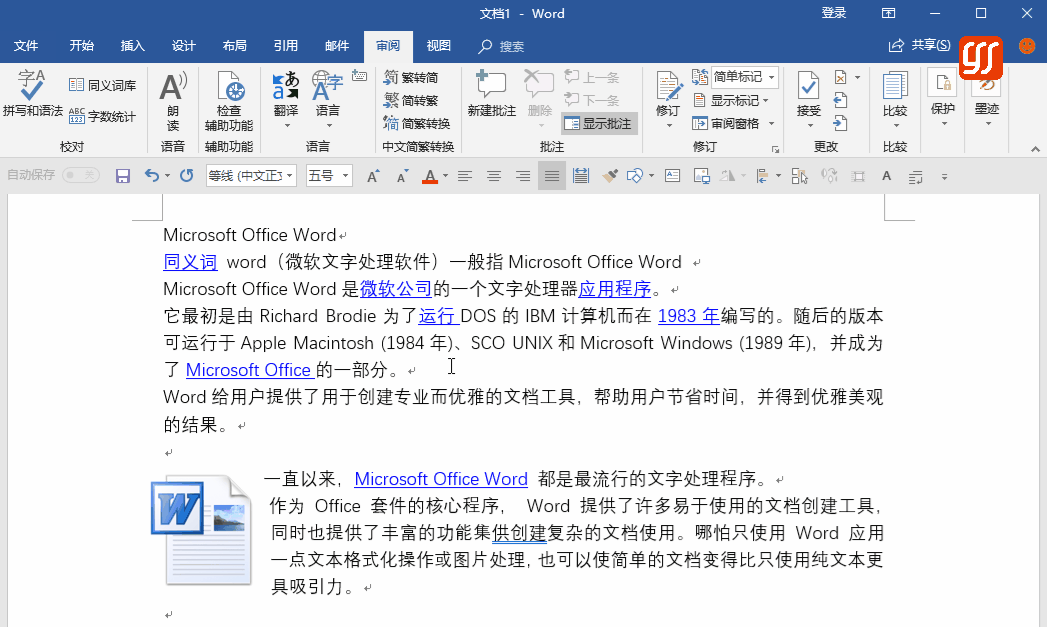Click the 修订 track changes icon
This screenshot has width=1047, height=627.
(x=668, y=85)
